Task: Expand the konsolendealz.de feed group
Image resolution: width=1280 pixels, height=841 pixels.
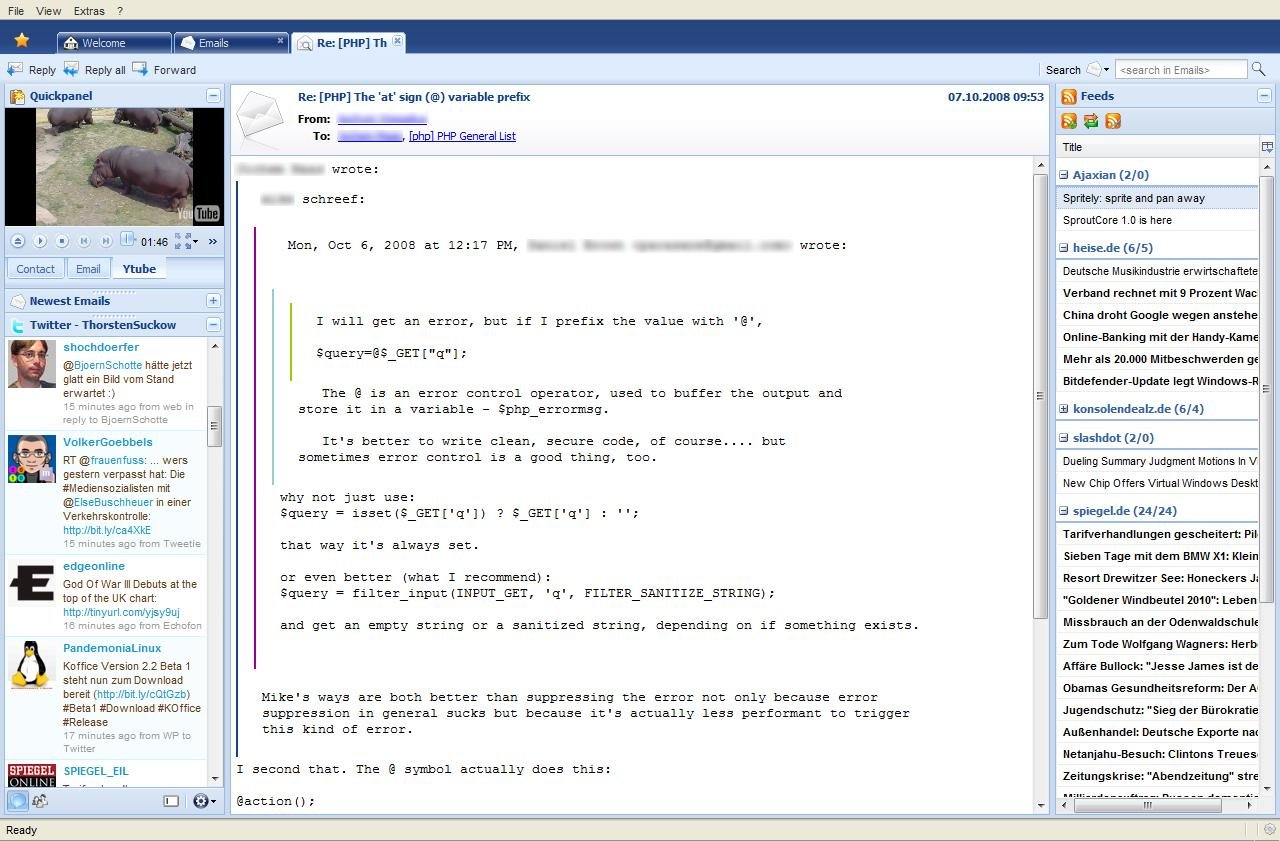Action: click(x=1062, y=408)
